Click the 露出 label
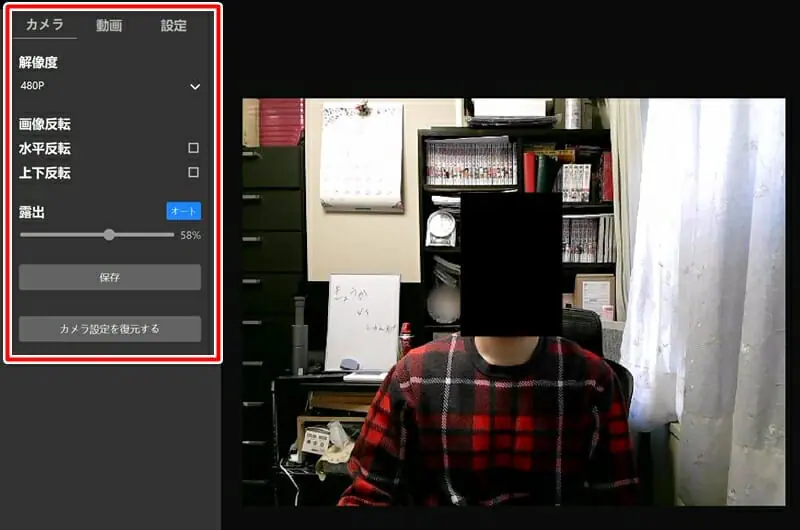The height and width of the screenshot is (530, 800). pyautogui.click(x=32, y=212)
